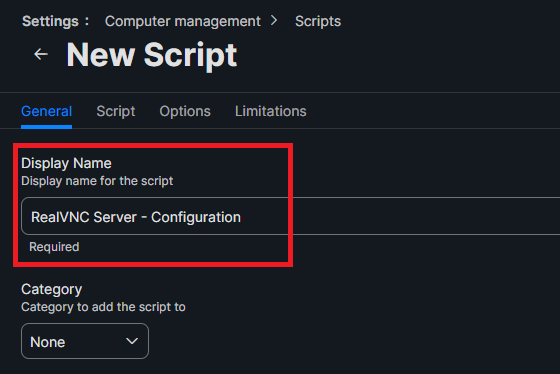560x374 pixels.
Task: Click the New Script page heading
Action: click(152, 55)
